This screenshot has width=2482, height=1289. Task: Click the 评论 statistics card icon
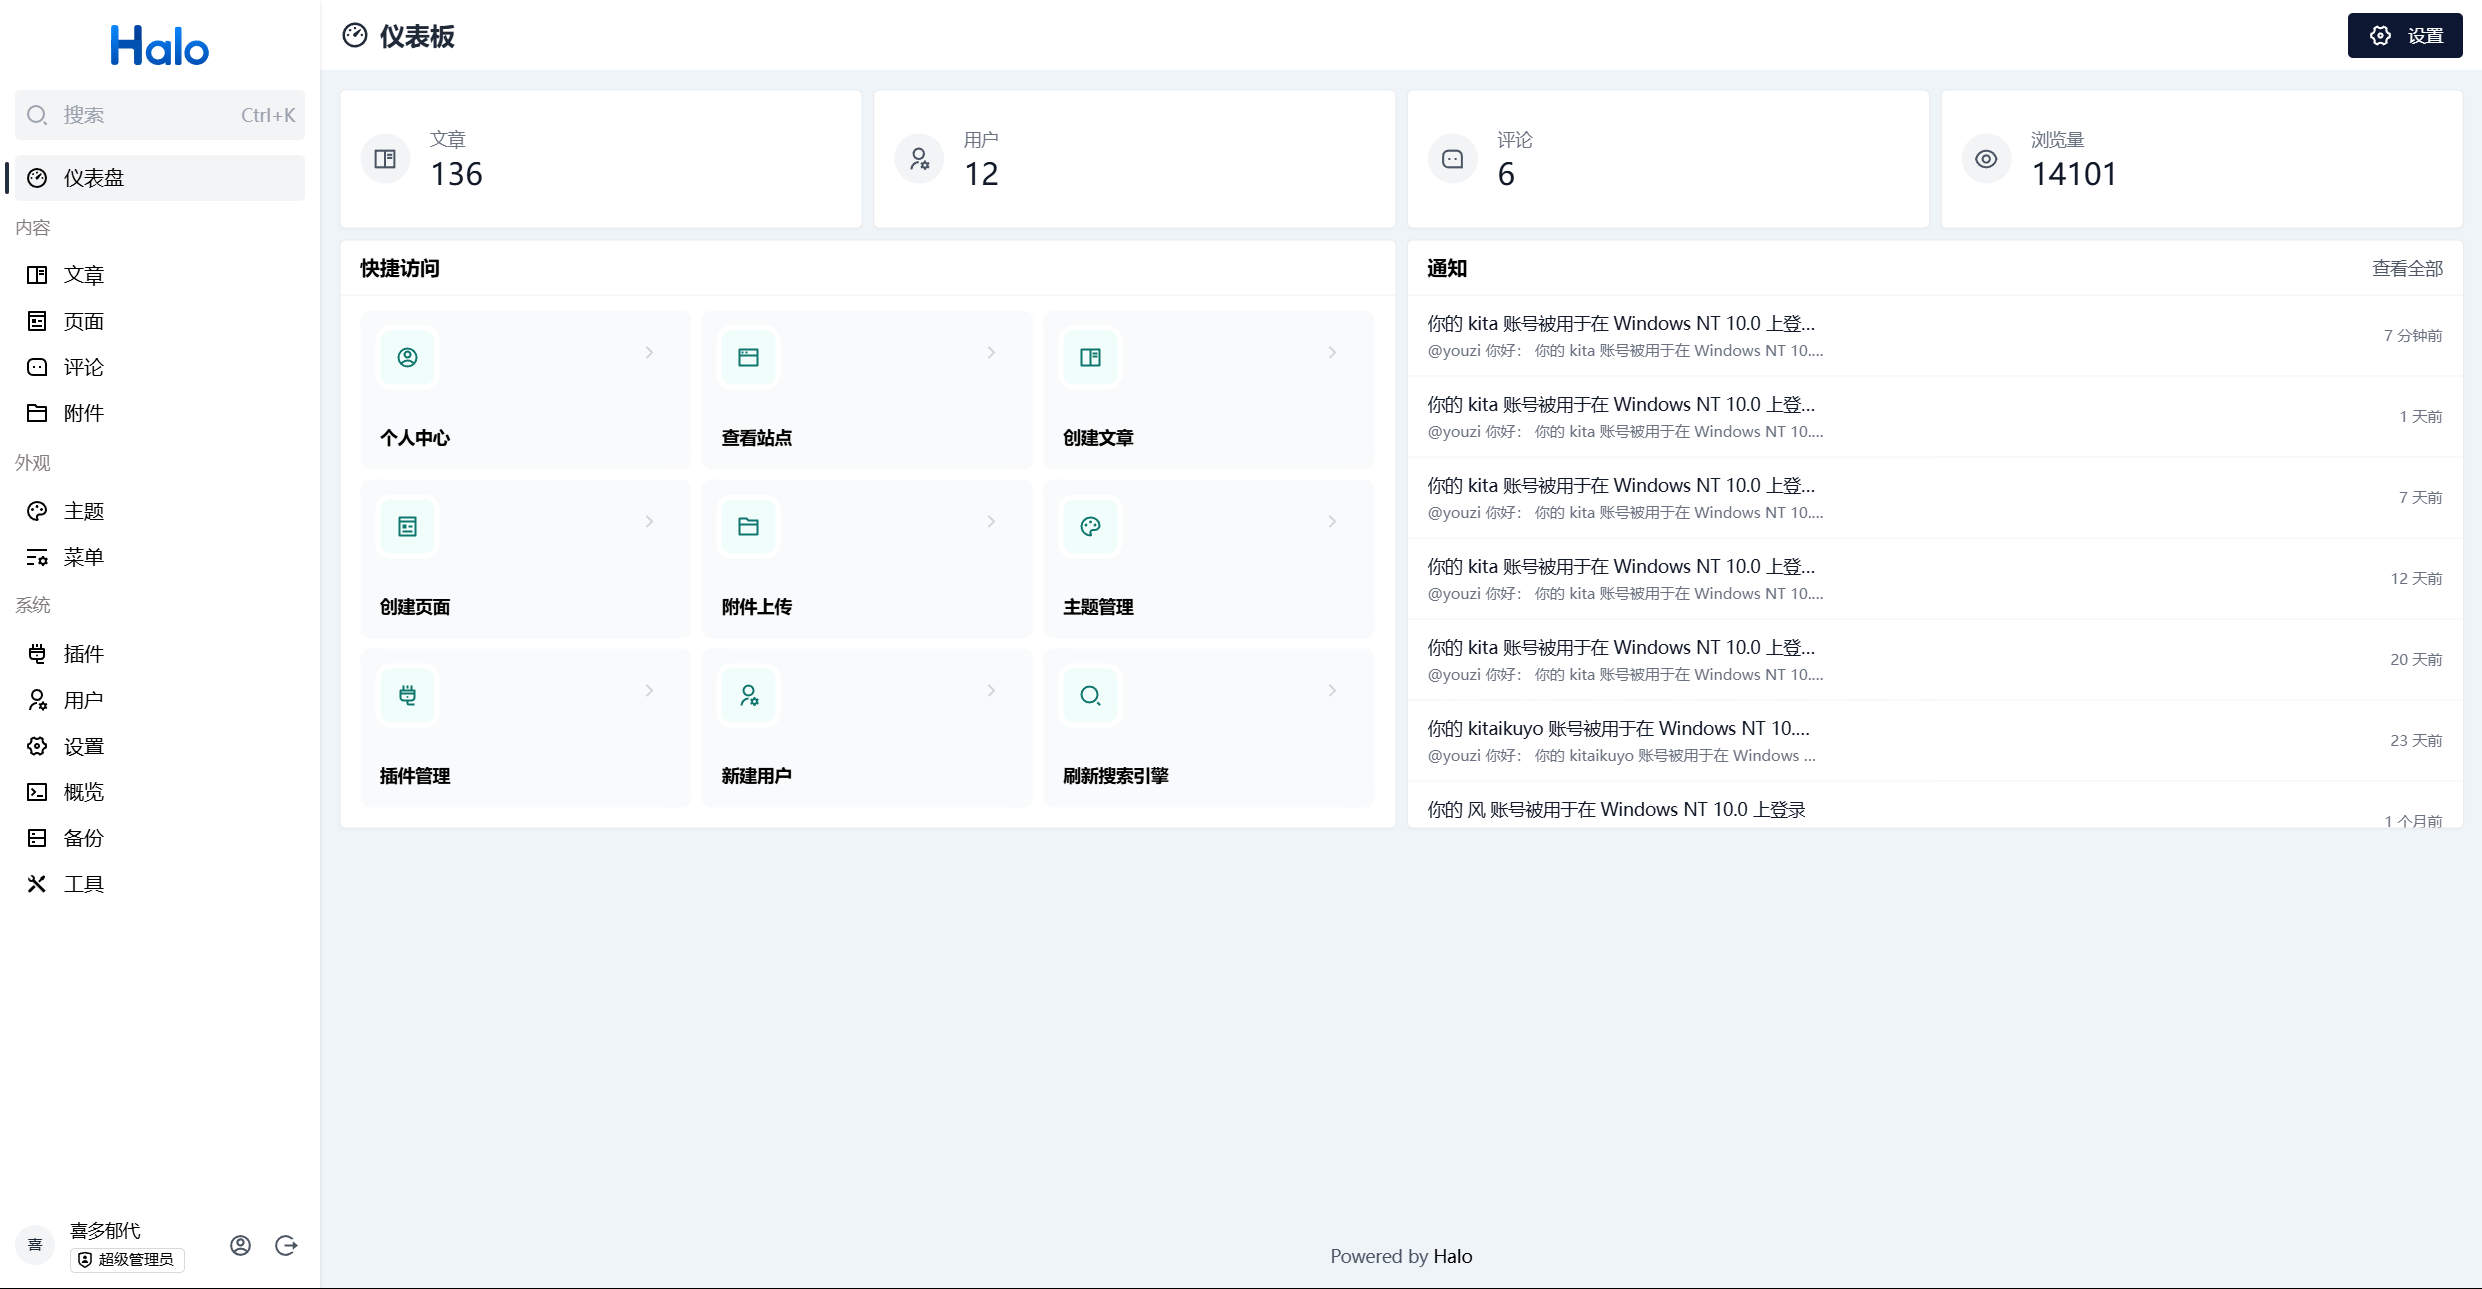[x=1453, y=159]
